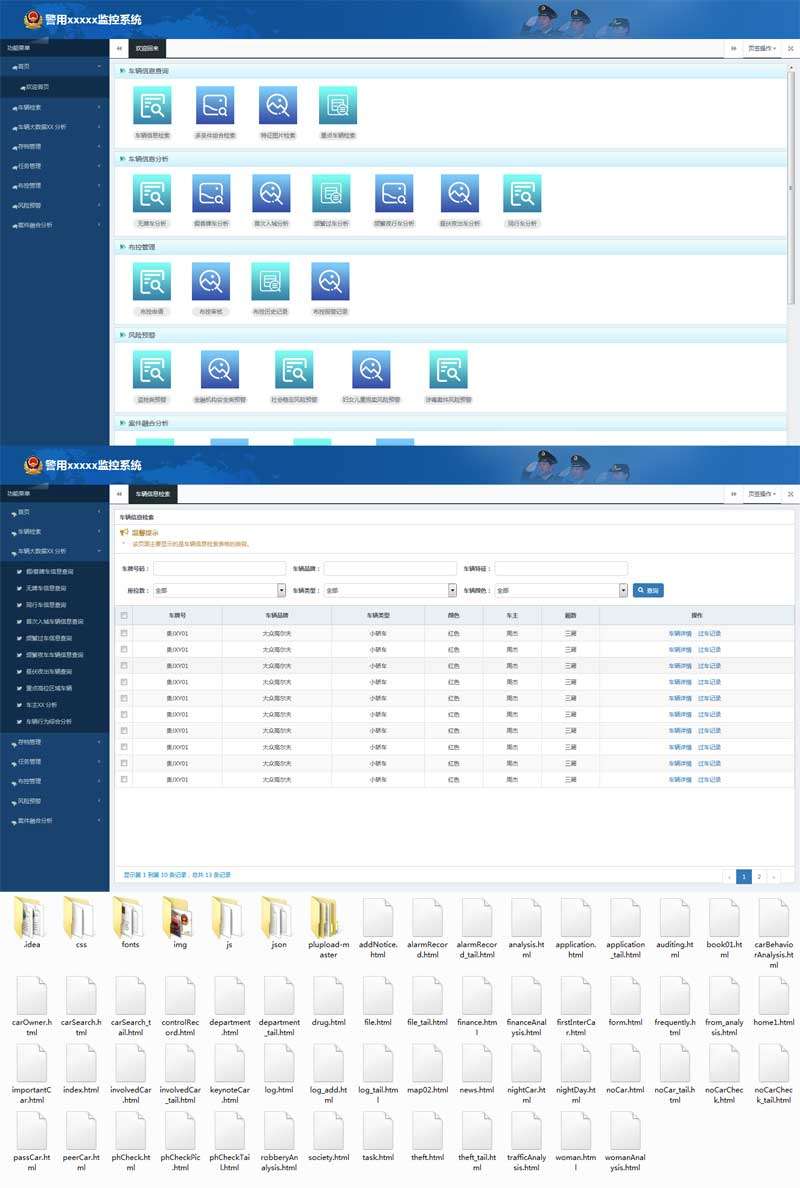Screen dimensions: 800x1188
Task: Go to page 2 in pagination
Action: (x=759, y=877)
